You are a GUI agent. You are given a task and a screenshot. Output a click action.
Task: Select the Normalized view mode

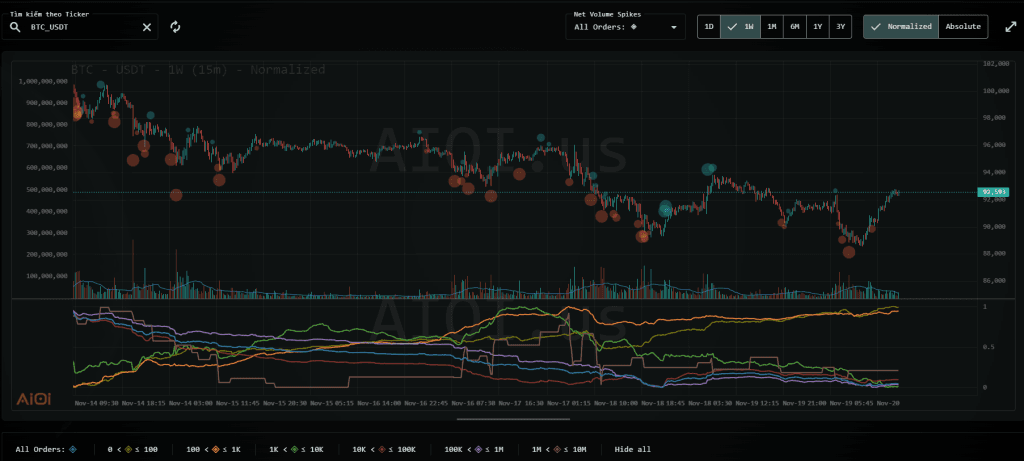[x=901, y=27]
